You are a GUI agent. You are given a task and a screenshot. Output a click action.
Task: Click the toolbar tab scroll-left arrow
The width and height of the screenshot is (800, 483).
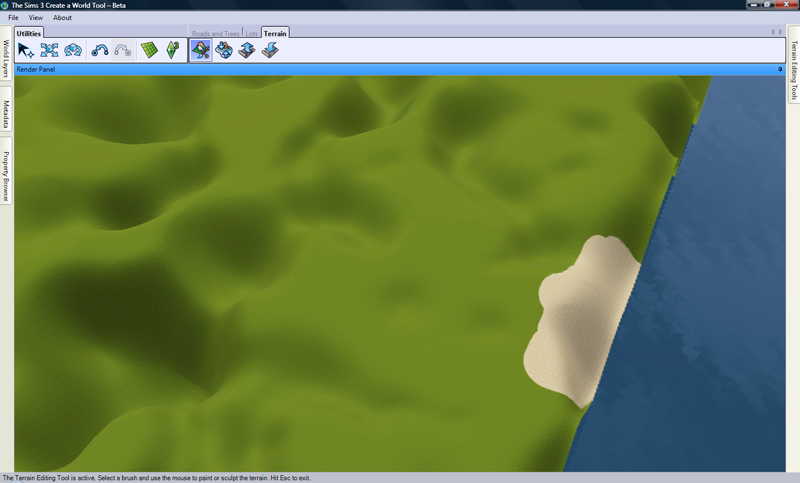pyautogui.click(x=772, y=32)
